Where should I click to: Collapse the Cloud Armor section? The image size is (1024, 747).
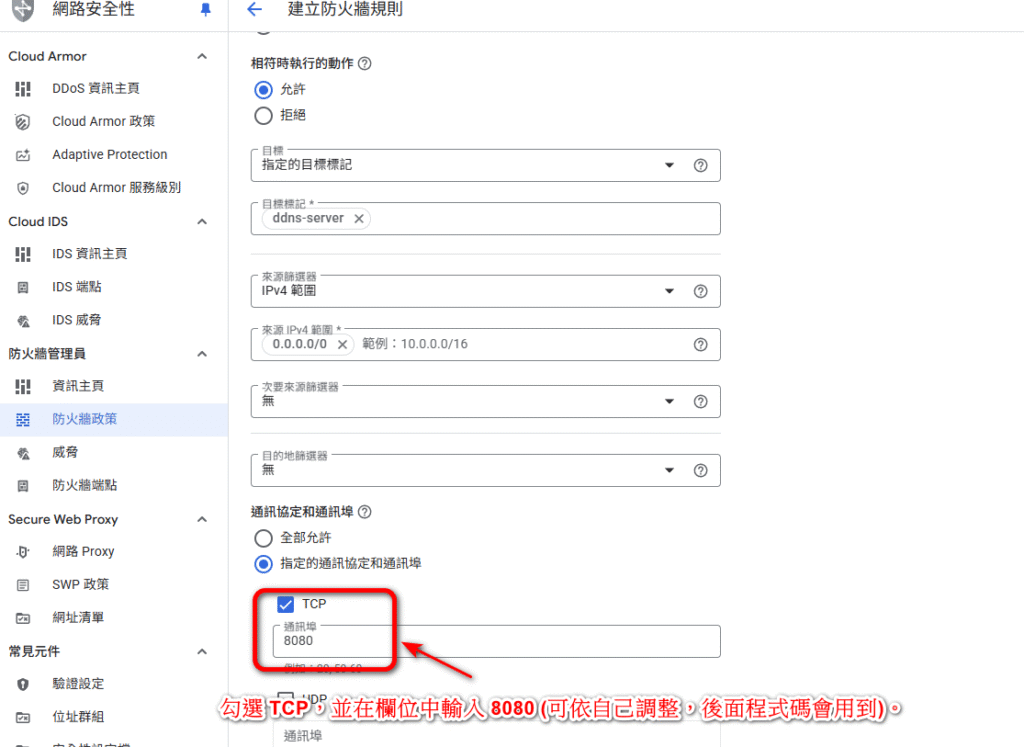pos(202,56)
